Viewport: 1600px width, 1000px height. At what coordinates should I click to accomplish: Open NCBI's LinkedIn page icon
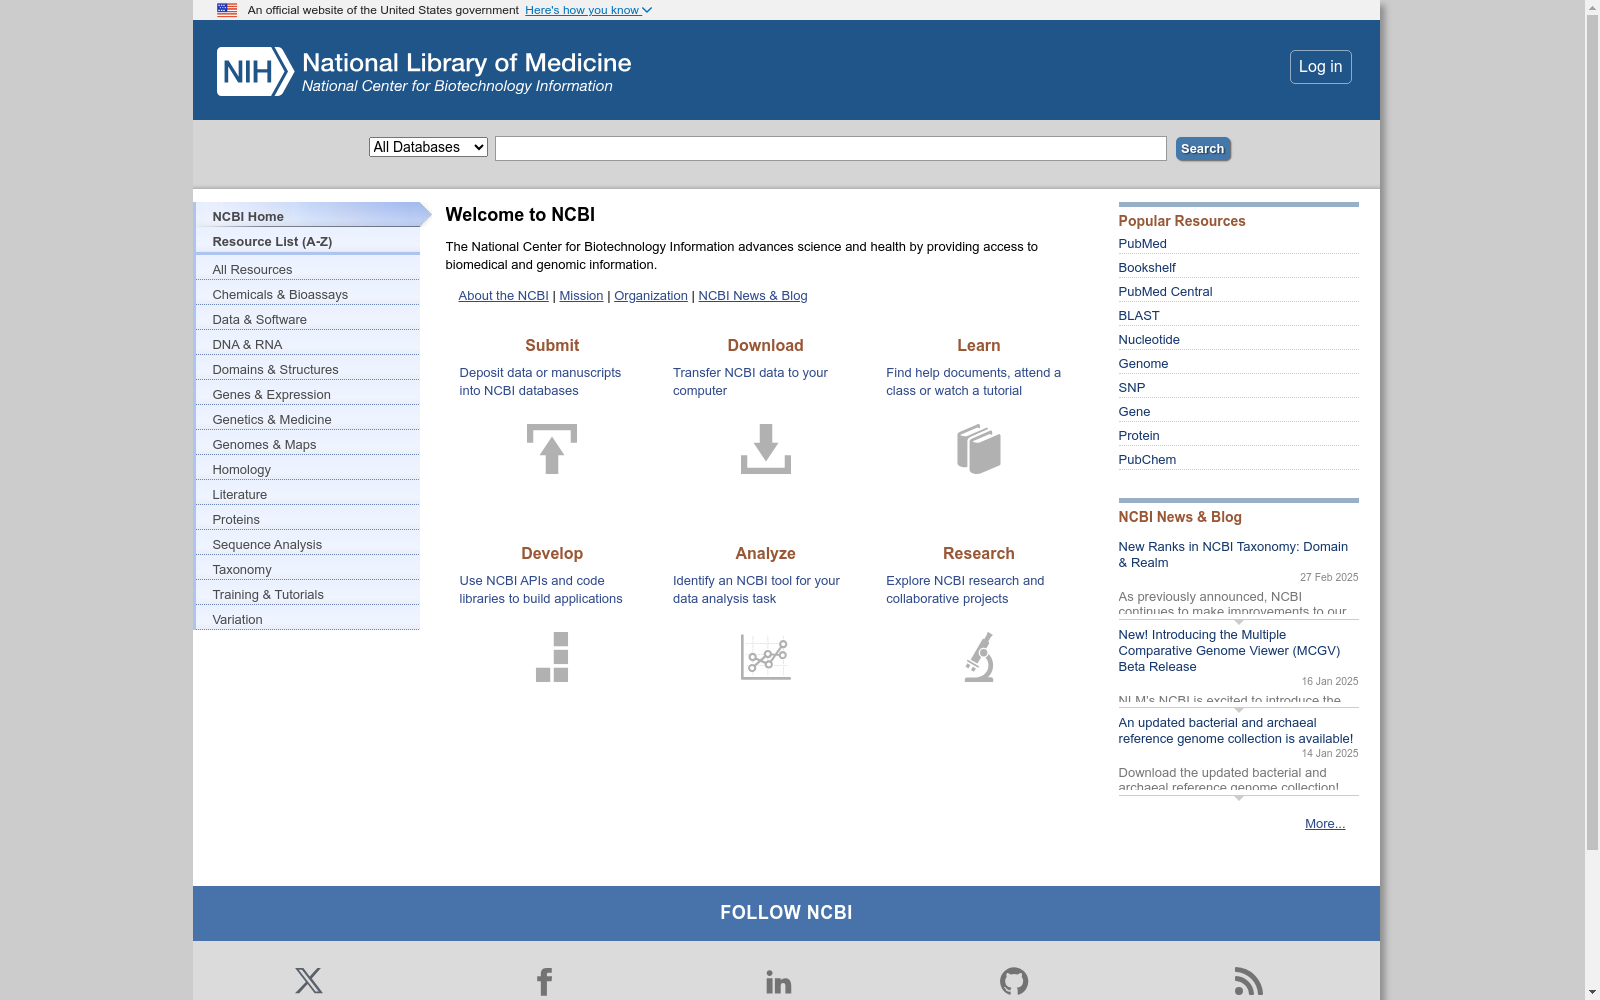[x=779, y=982]
